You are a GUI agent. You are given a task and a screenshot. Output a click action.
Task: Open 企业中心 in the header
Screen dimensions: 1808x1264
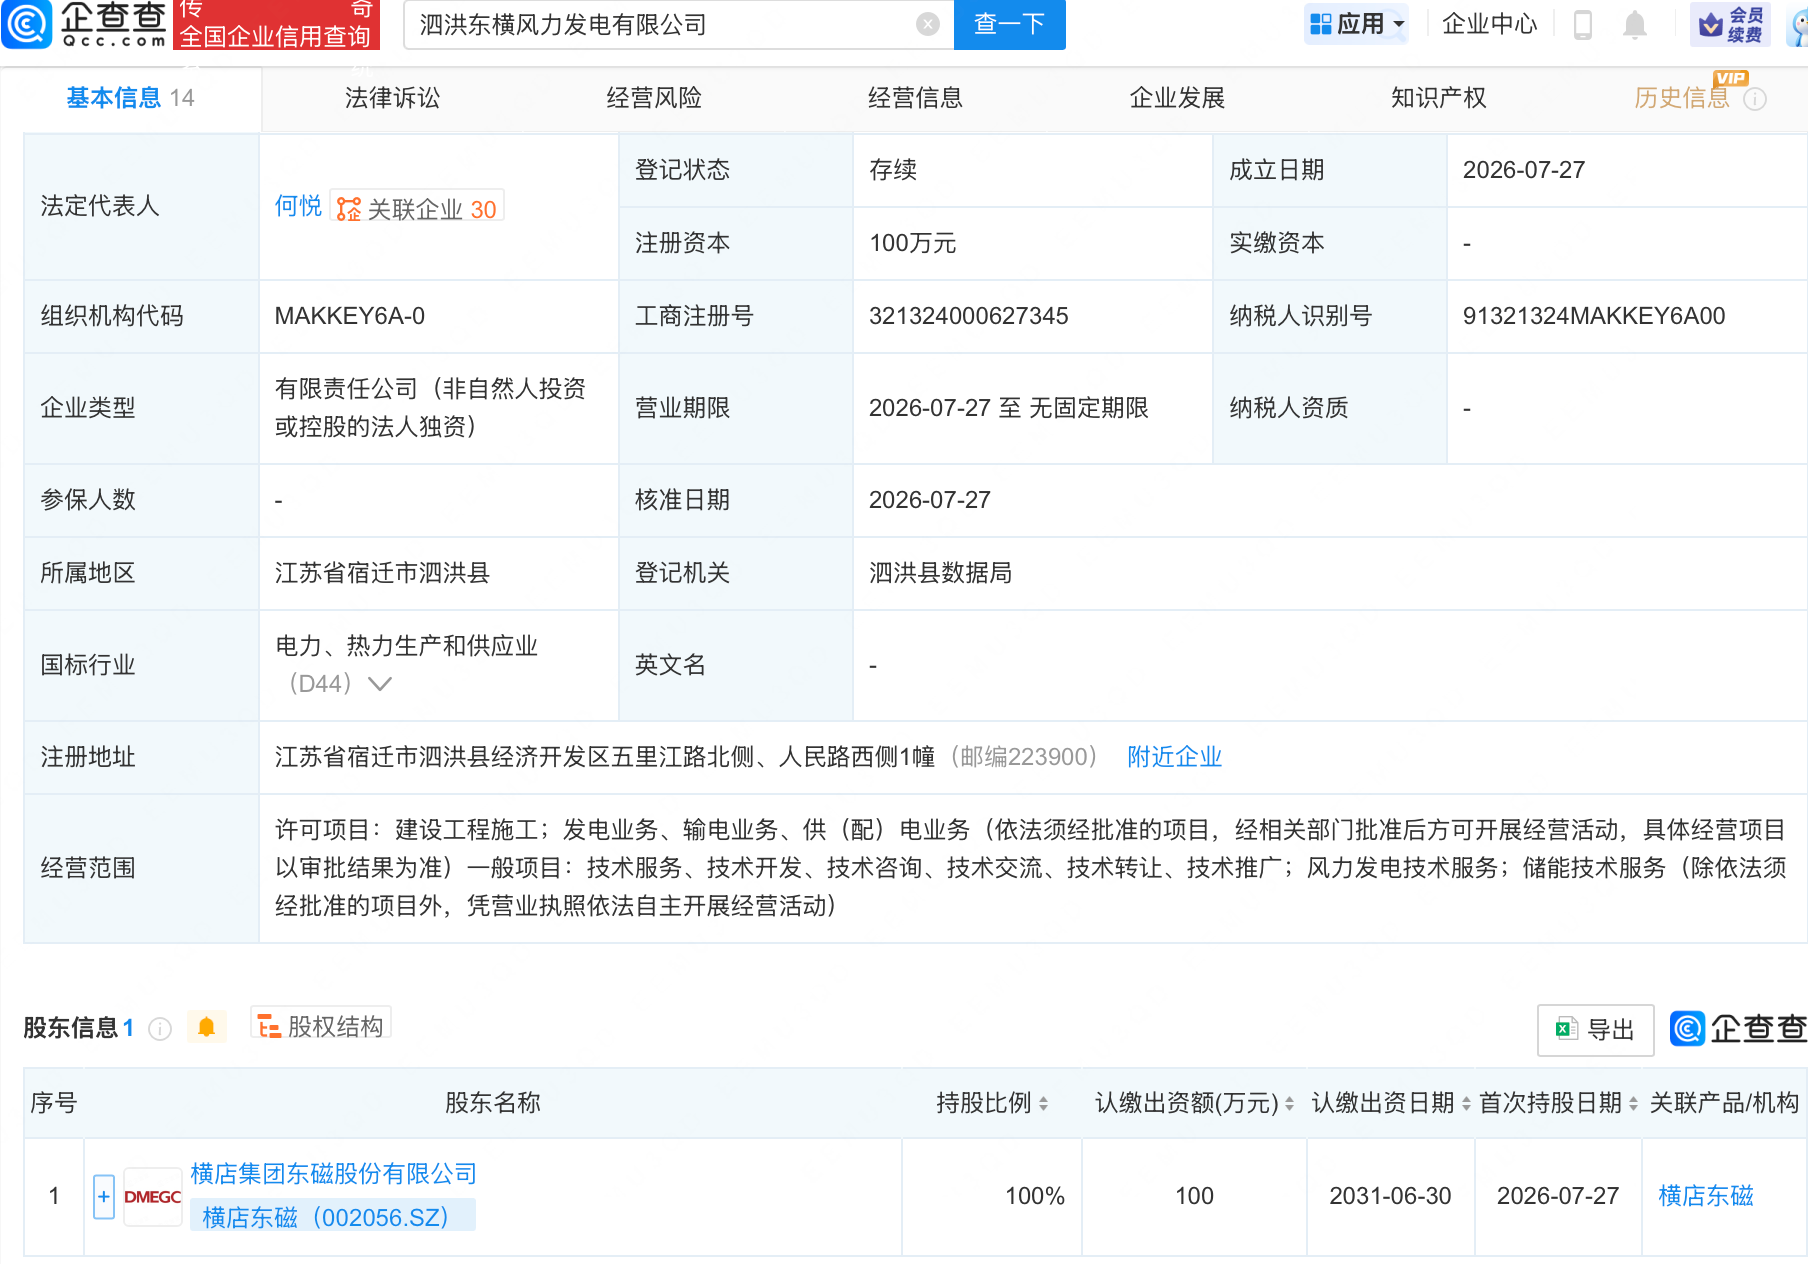pyautogui.click(x=1489, y=24)
